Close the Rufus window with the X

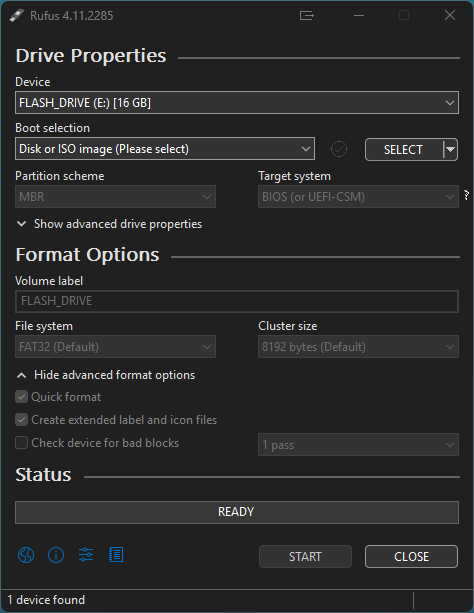click(x=450, y=15)
